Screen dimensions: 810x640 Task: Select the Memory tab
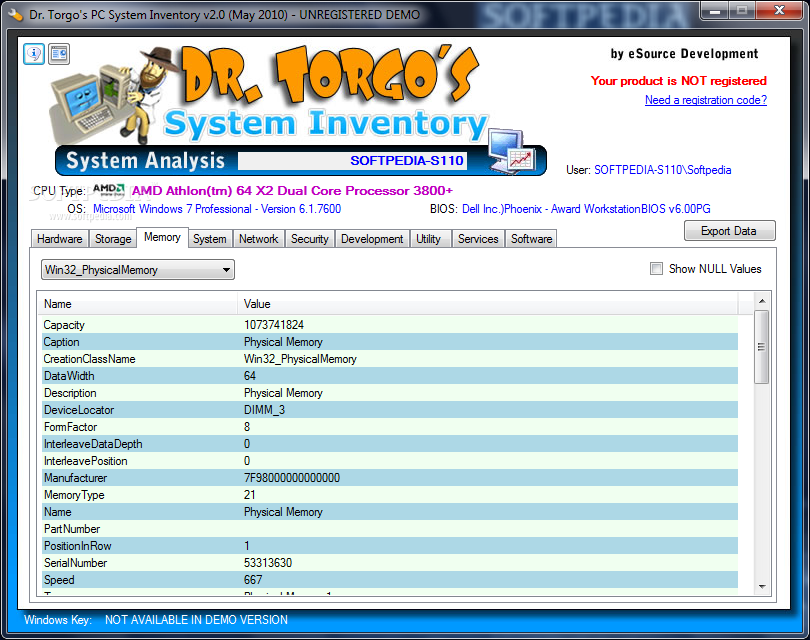162,237
